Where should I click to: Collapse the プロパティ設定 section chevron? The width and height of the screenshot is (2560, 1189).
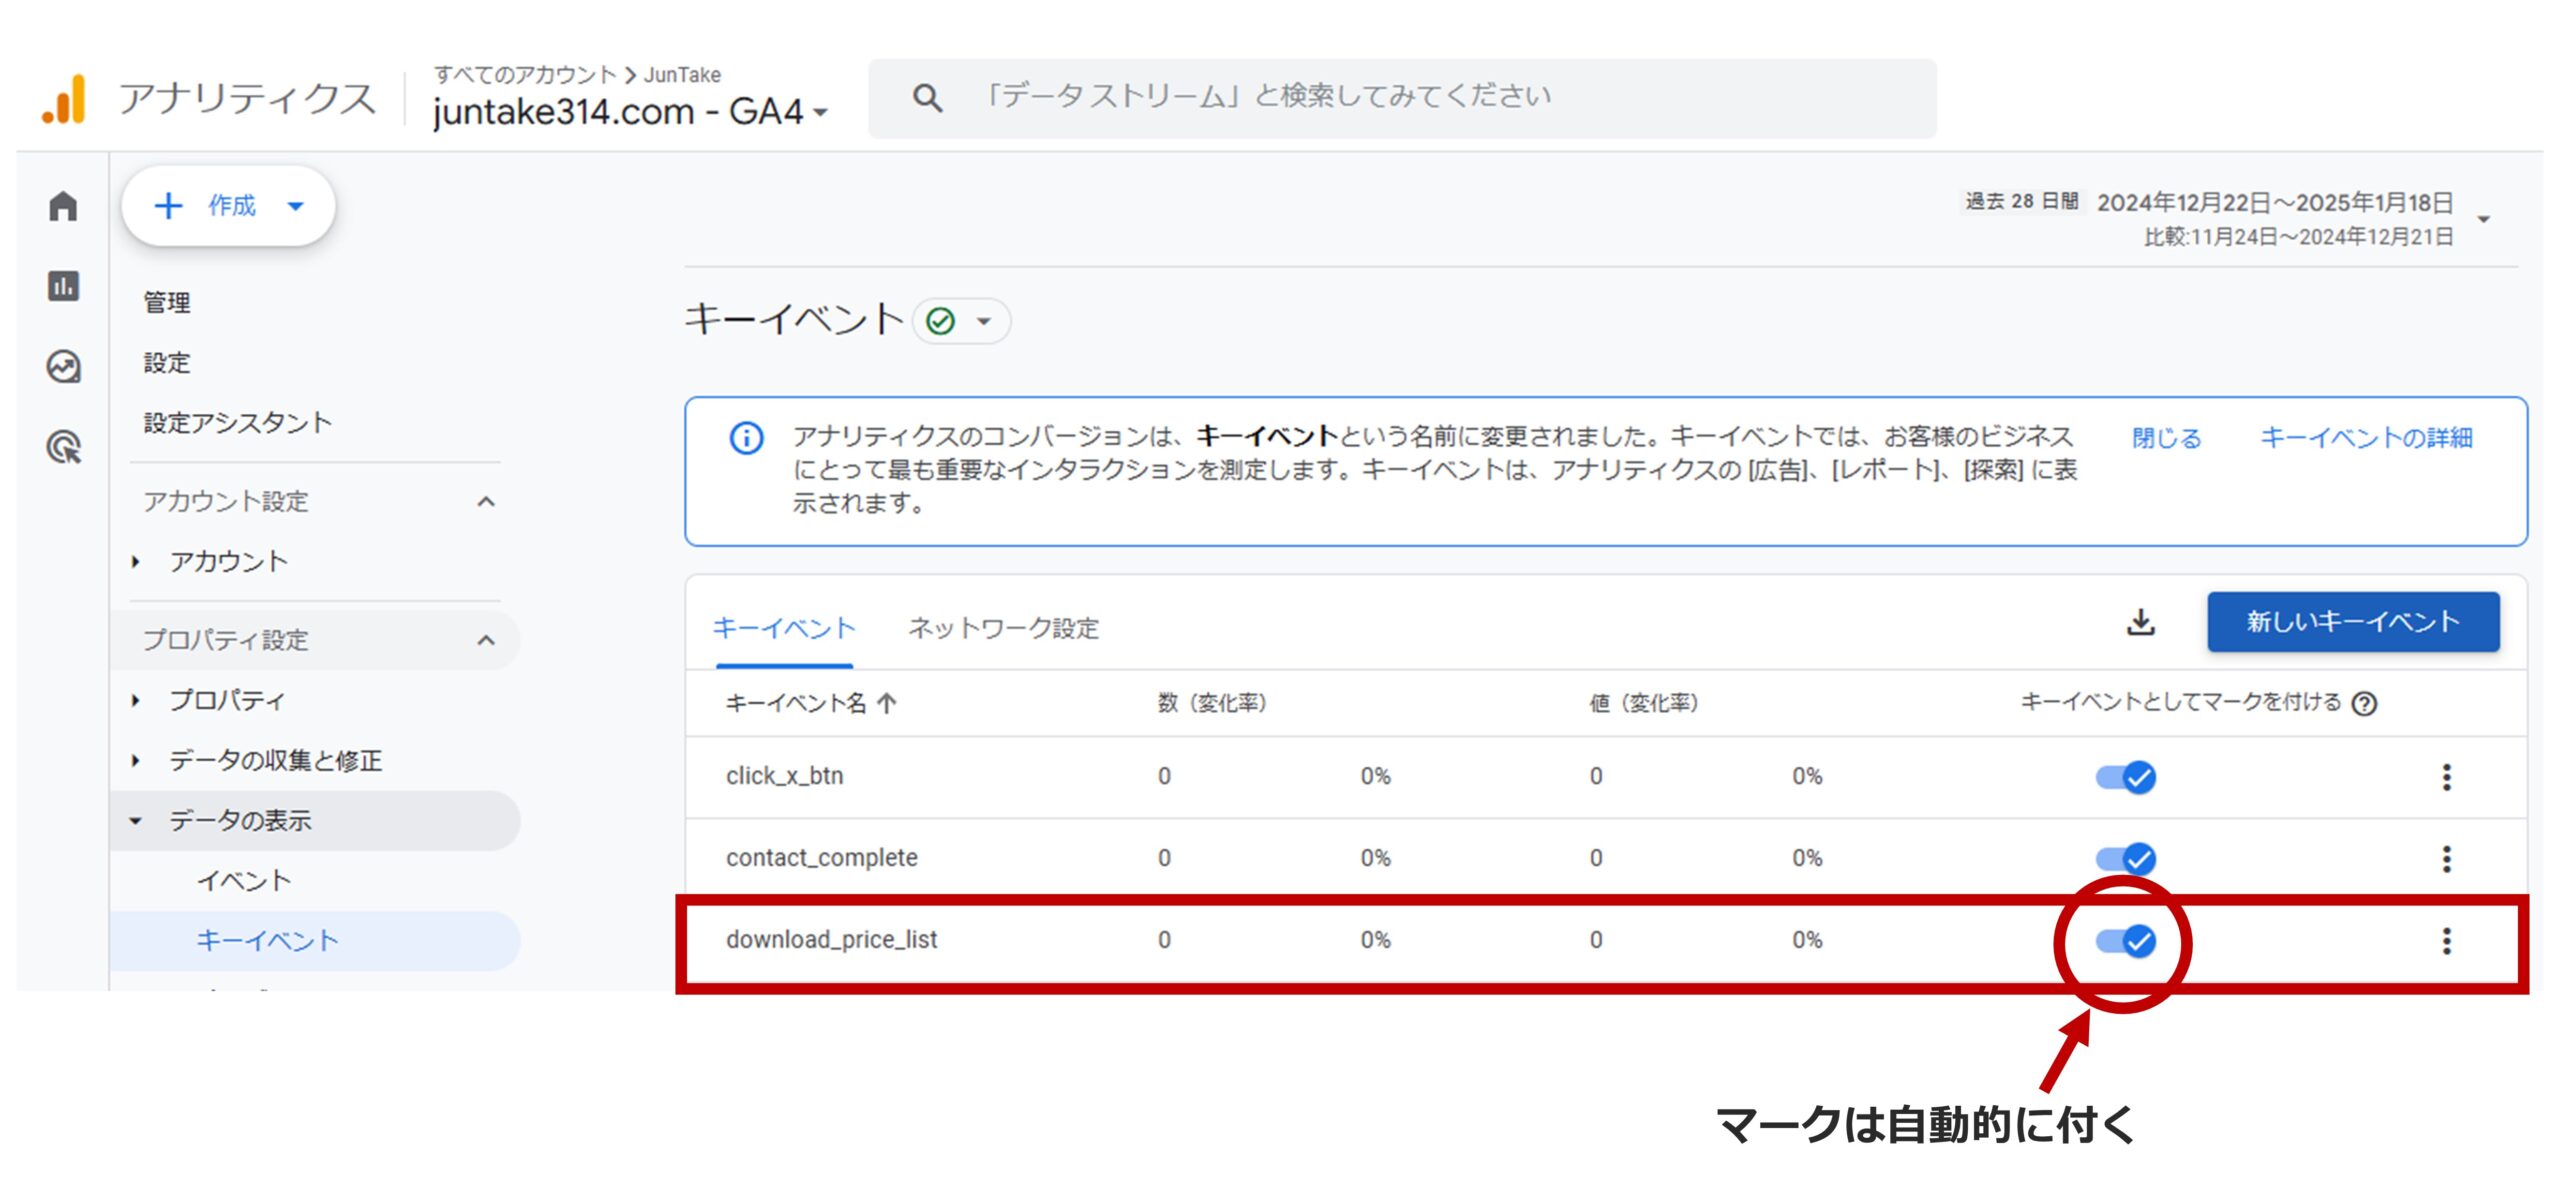point(487,640)
